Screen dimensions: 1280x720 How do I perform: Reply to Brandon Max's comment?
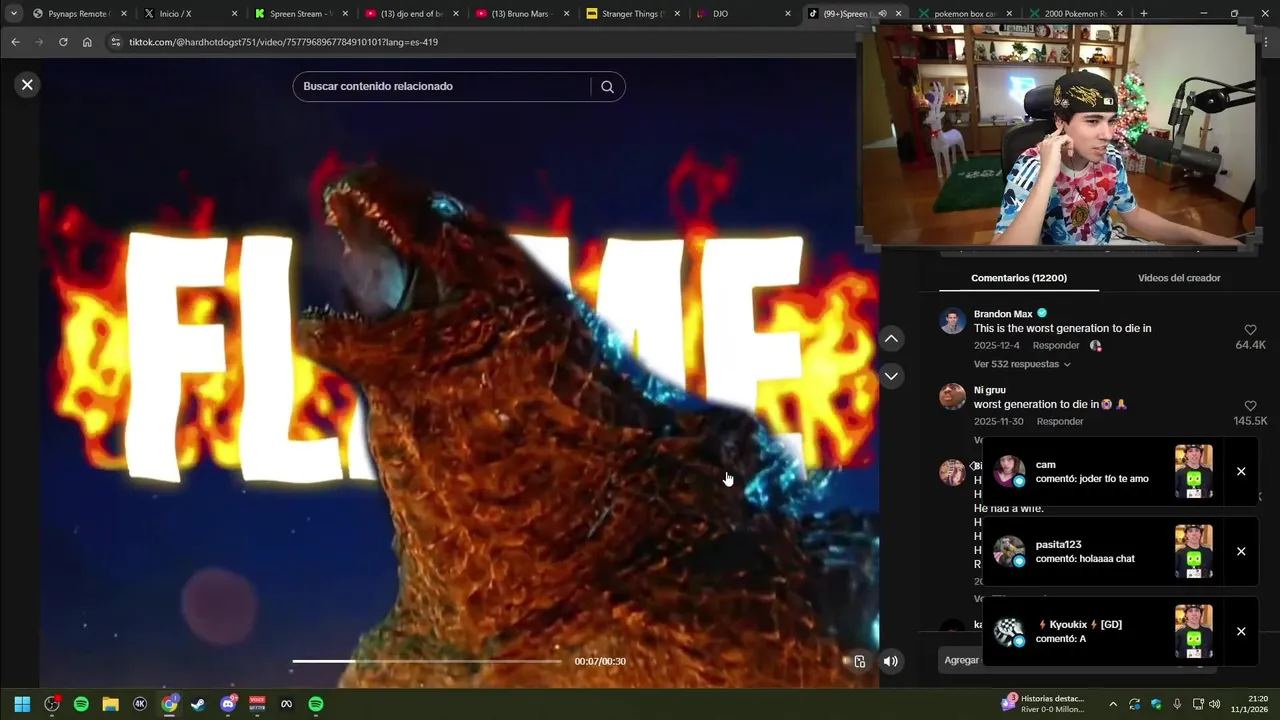point(1056,346)
